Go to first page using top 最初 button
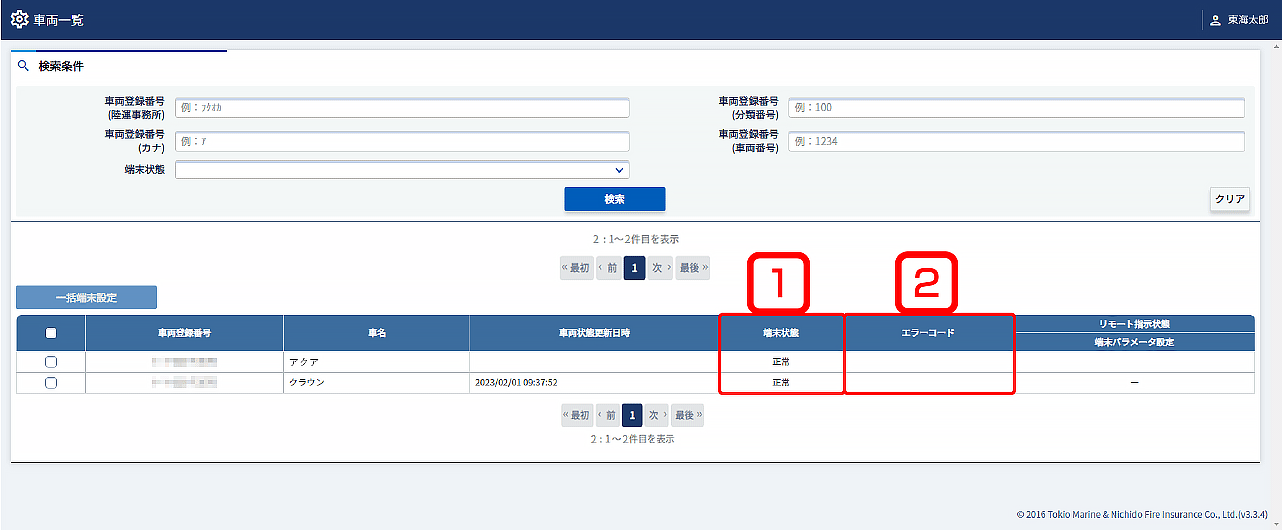The height and width of the screenshot is (530, 1282). coord(576,268)
